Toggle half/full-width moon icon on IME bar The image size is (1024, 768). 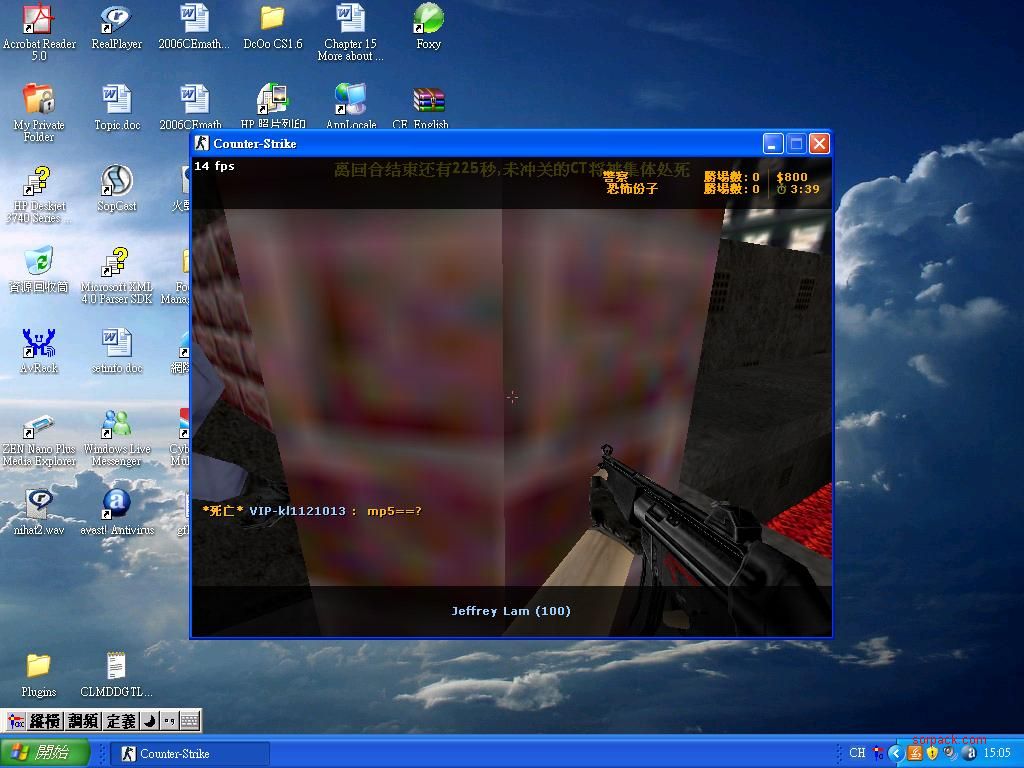148,721
